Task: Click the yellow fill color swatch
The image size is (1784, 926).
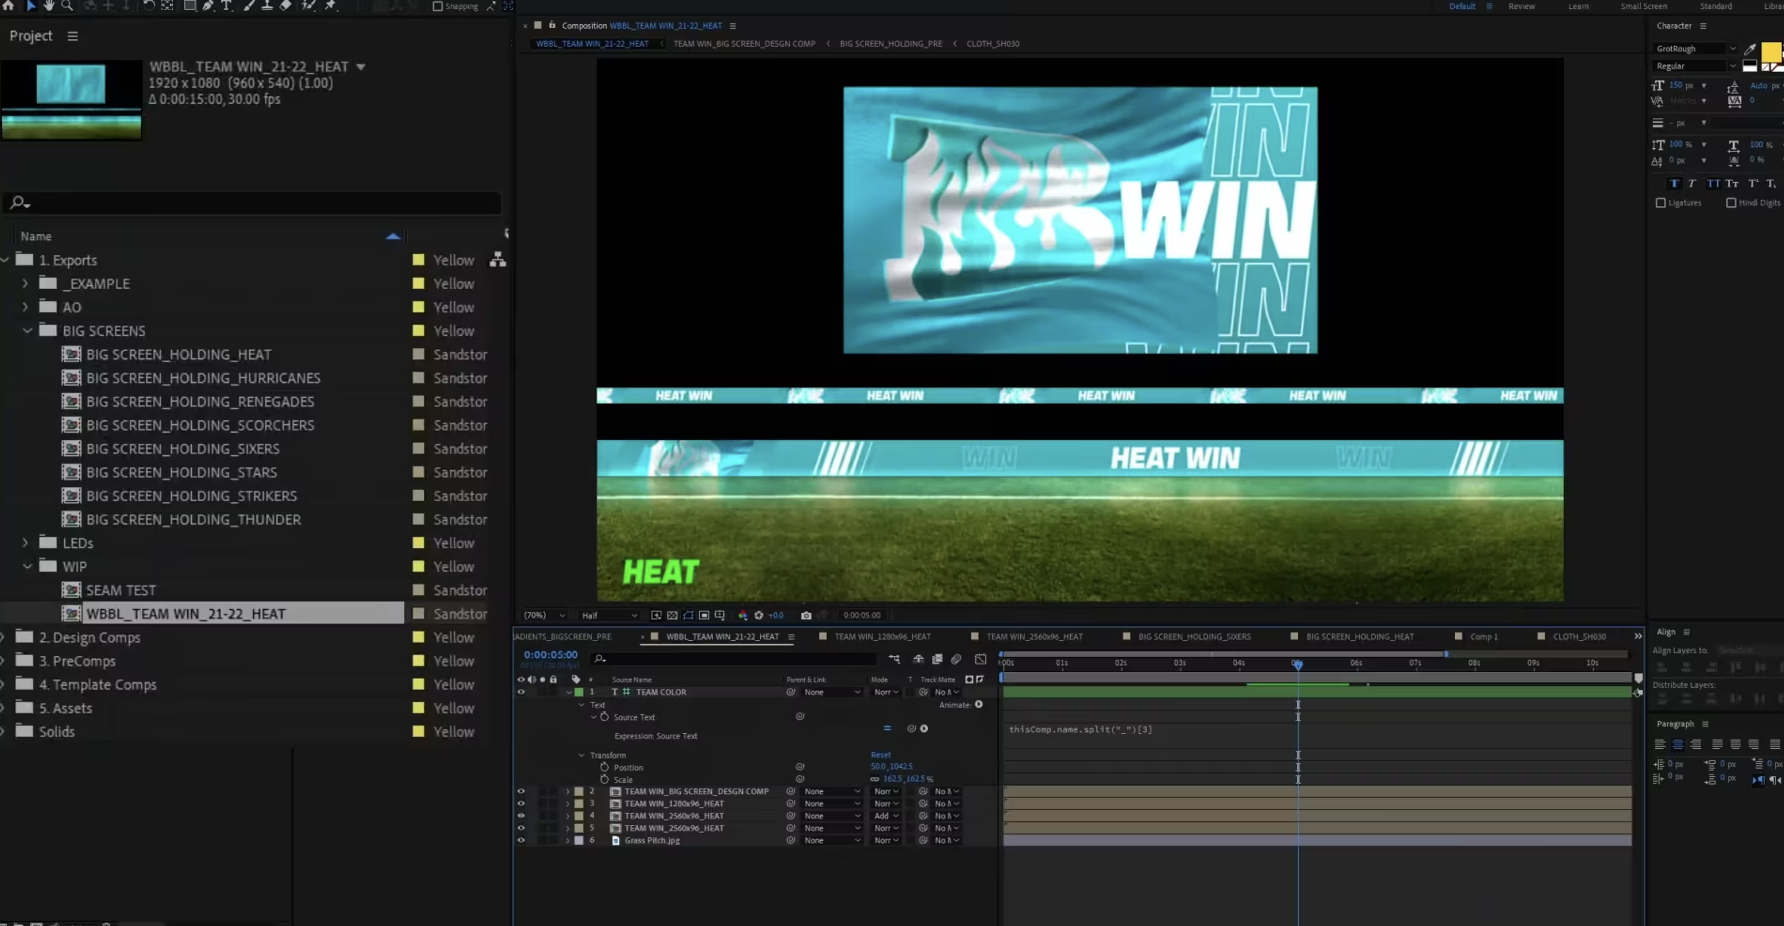Action: pos(1771,51)
